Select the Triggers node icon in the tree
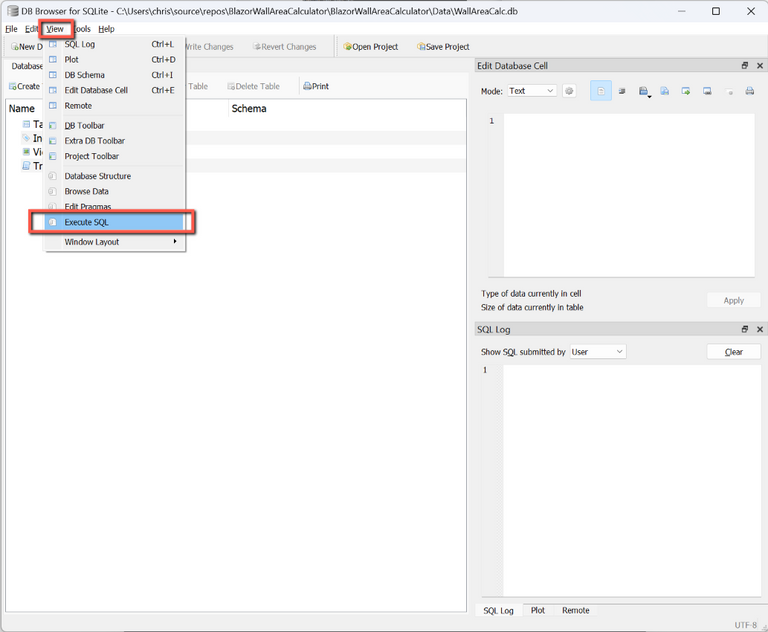Image resolution: width=768 pixels, height=632 pixels. coord(26,166)
